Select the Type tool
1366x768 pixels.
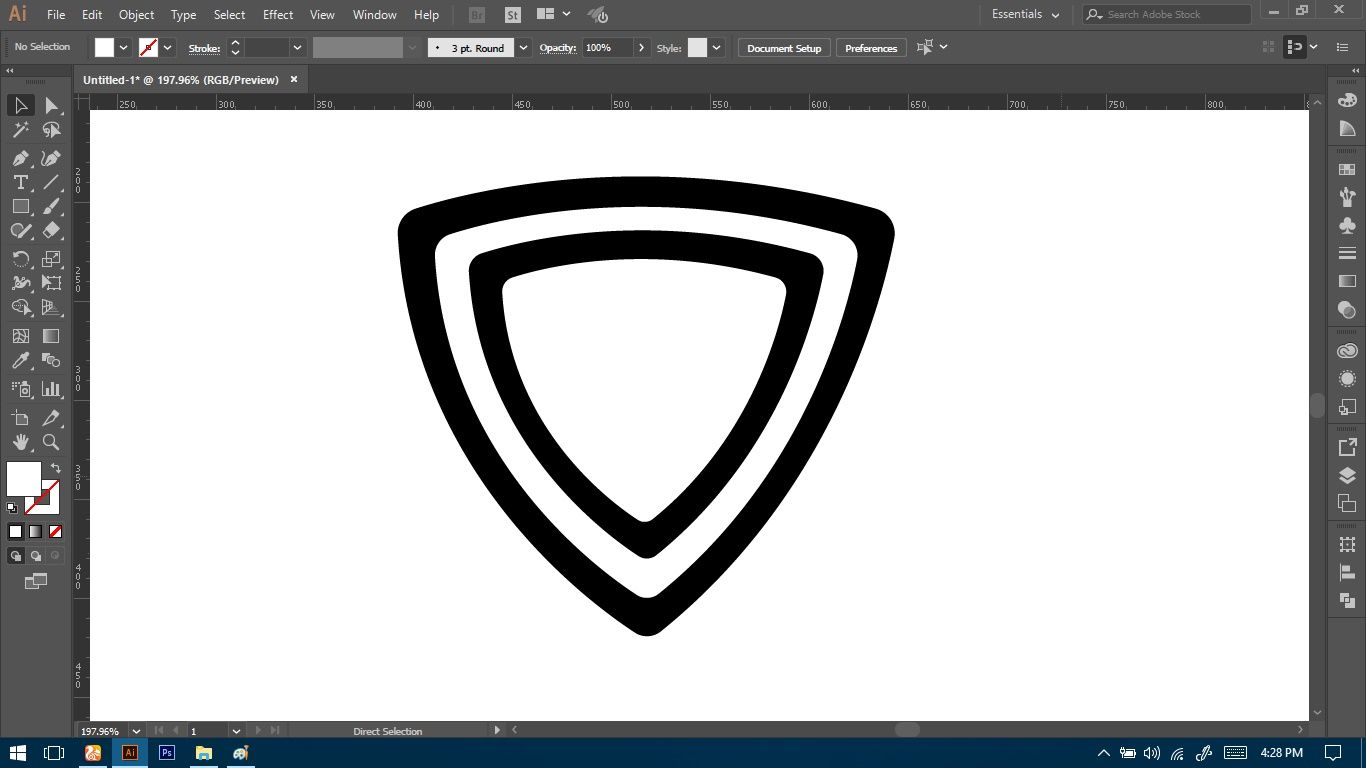click(20, 182)
